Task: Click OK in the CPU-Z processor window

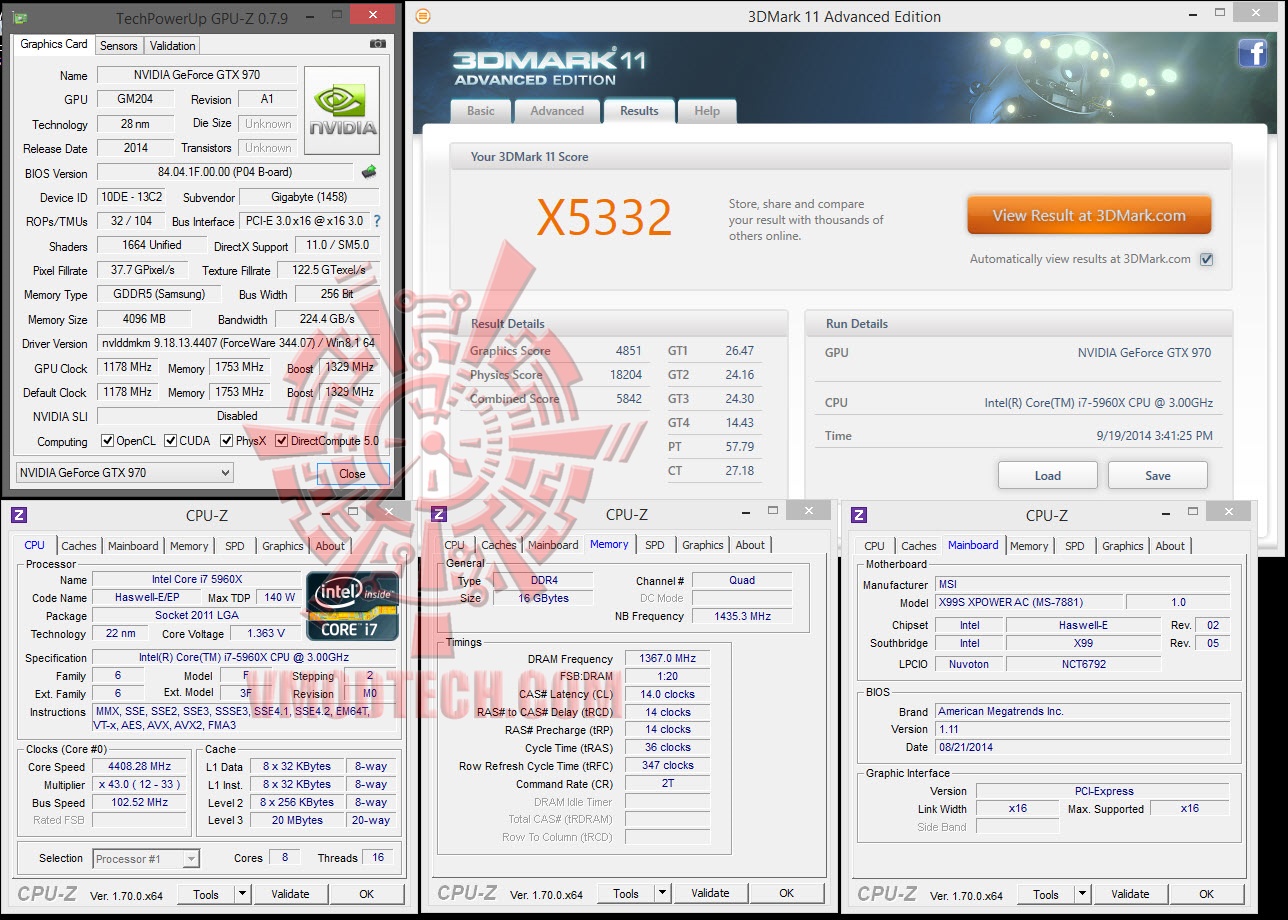Action: [367, 894]
